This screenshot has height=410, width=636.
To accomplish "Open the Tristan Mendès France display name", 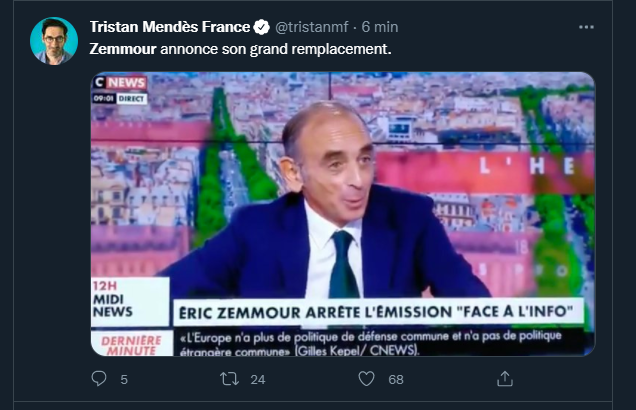I will tap(169, 26).
